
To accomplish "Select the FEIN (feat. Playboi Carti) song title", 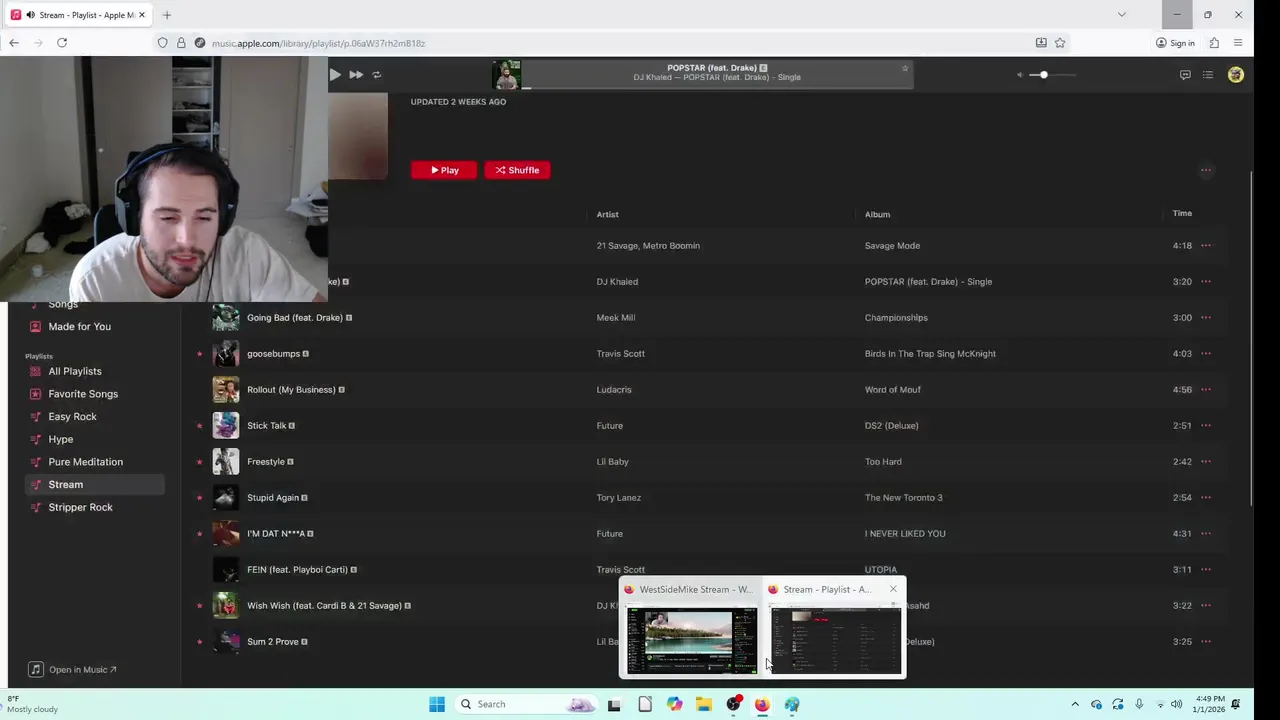I will click(297, 570).
